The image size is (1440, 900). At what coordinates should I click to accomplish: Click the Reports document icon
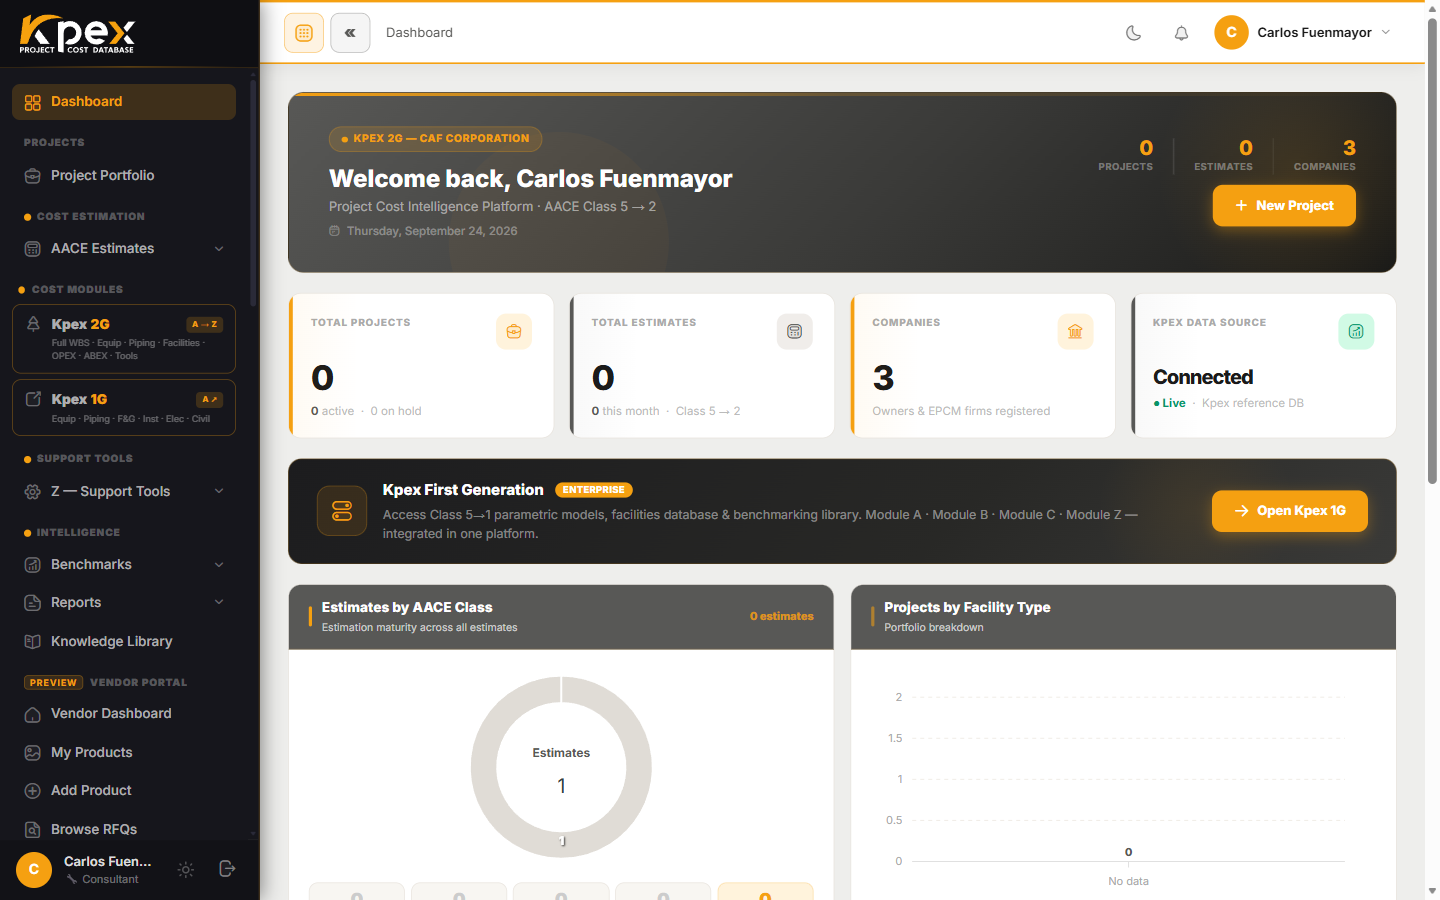[33, 603]
